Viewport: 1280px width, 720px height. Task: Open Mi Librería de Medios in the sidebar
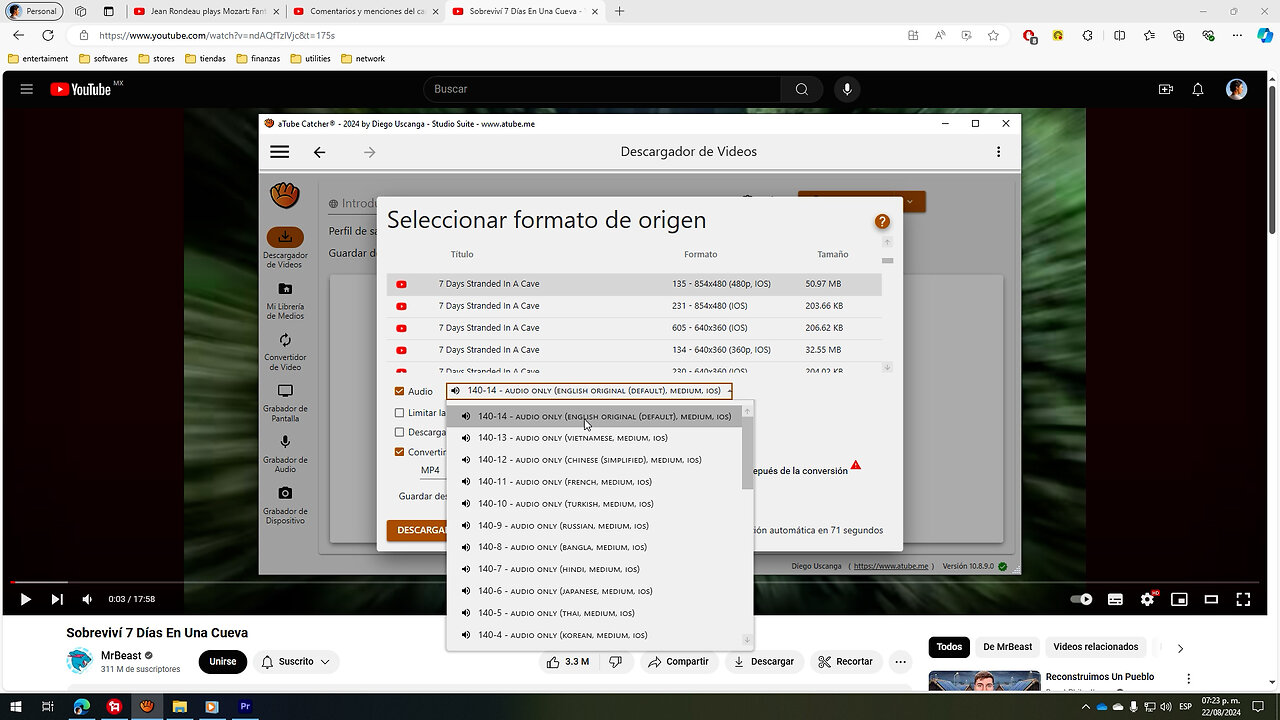point(285,300)
